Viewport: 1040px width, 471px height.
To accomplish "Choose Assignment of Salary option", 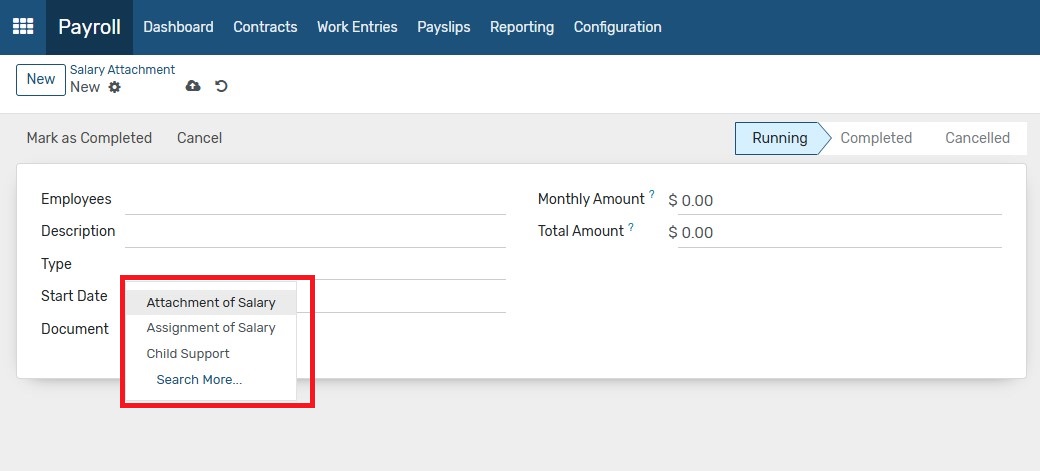I will click(x=211, y=328).
